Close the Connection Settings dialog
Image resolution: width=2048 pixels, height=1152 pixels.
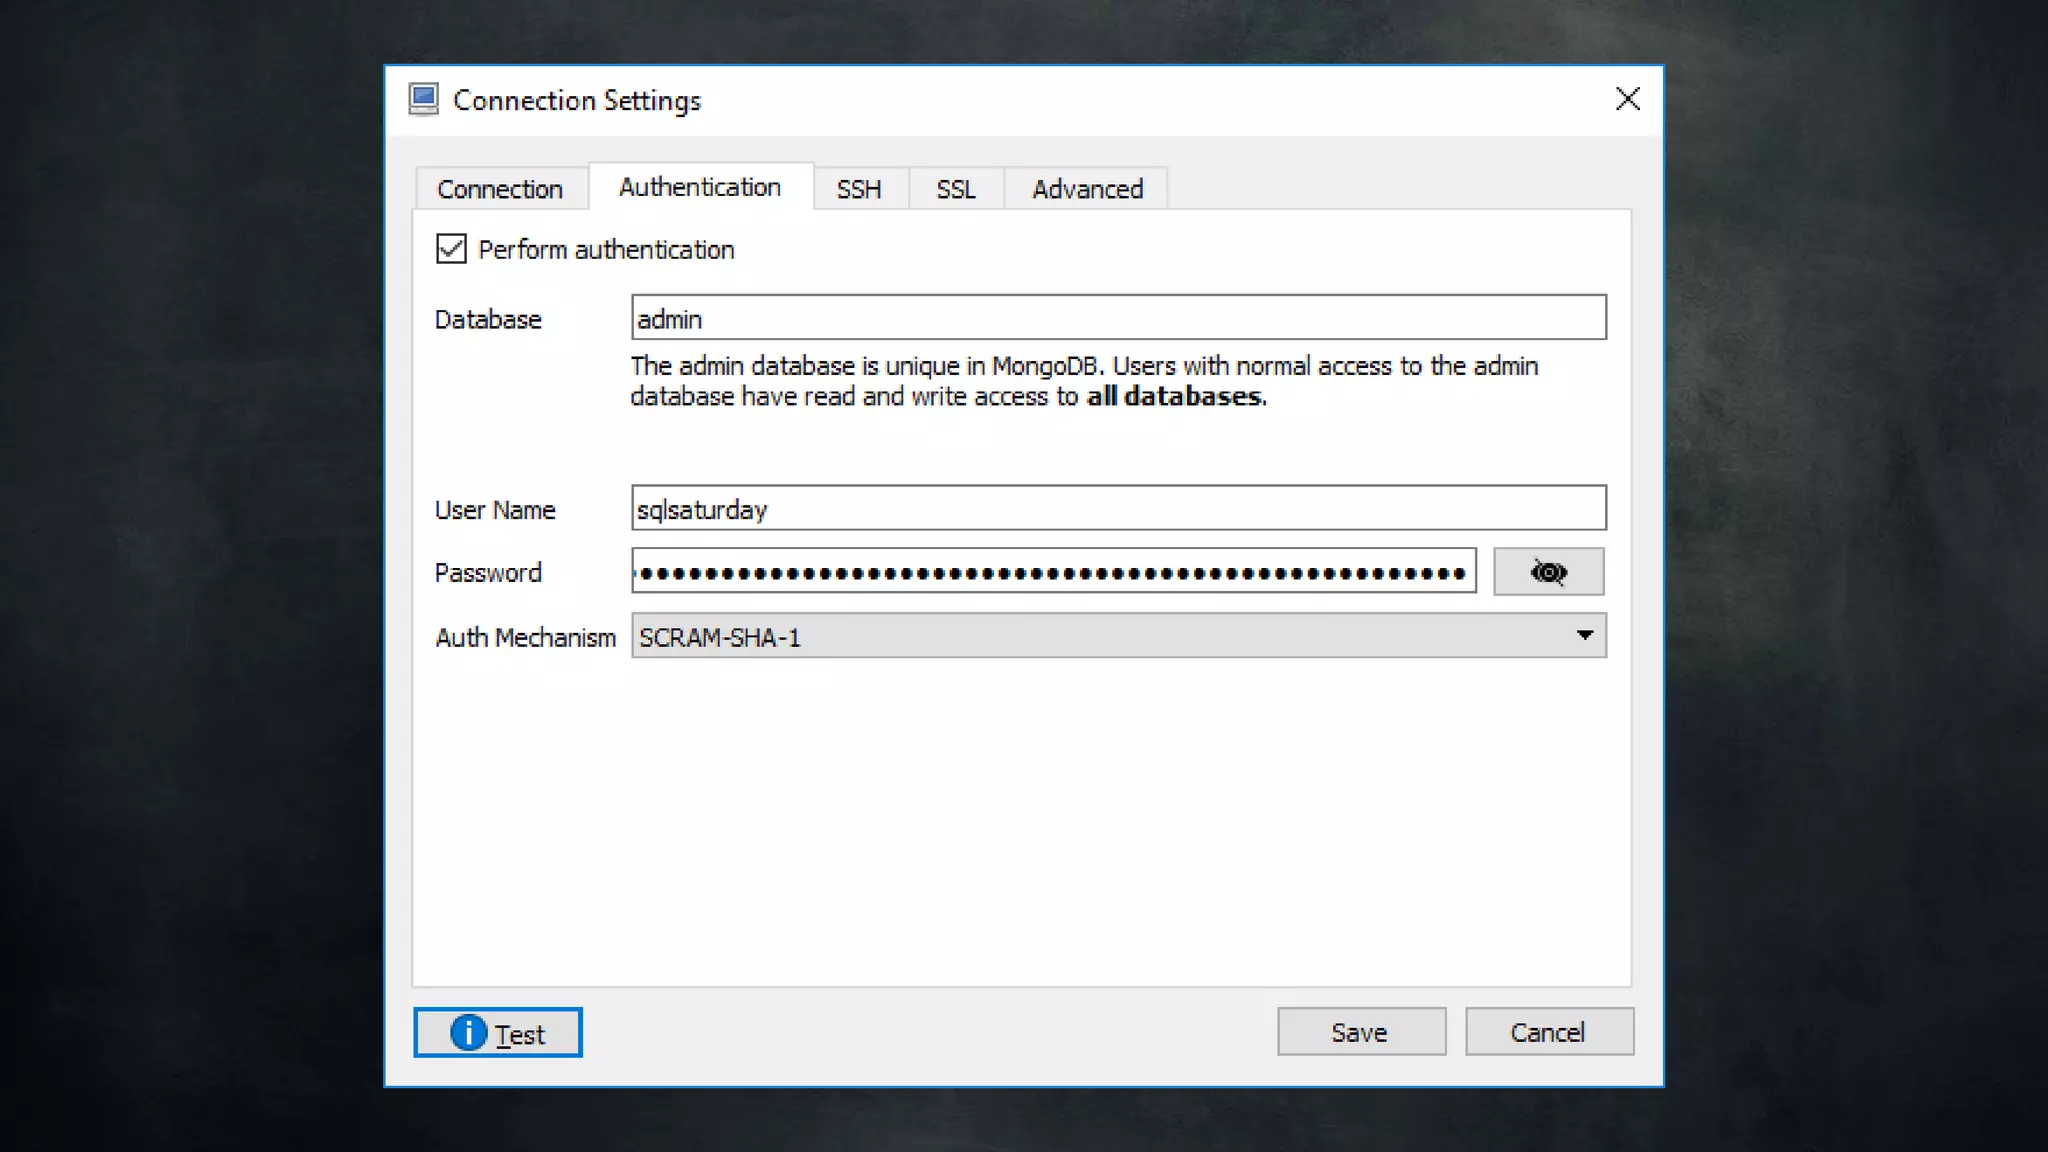1627,99
